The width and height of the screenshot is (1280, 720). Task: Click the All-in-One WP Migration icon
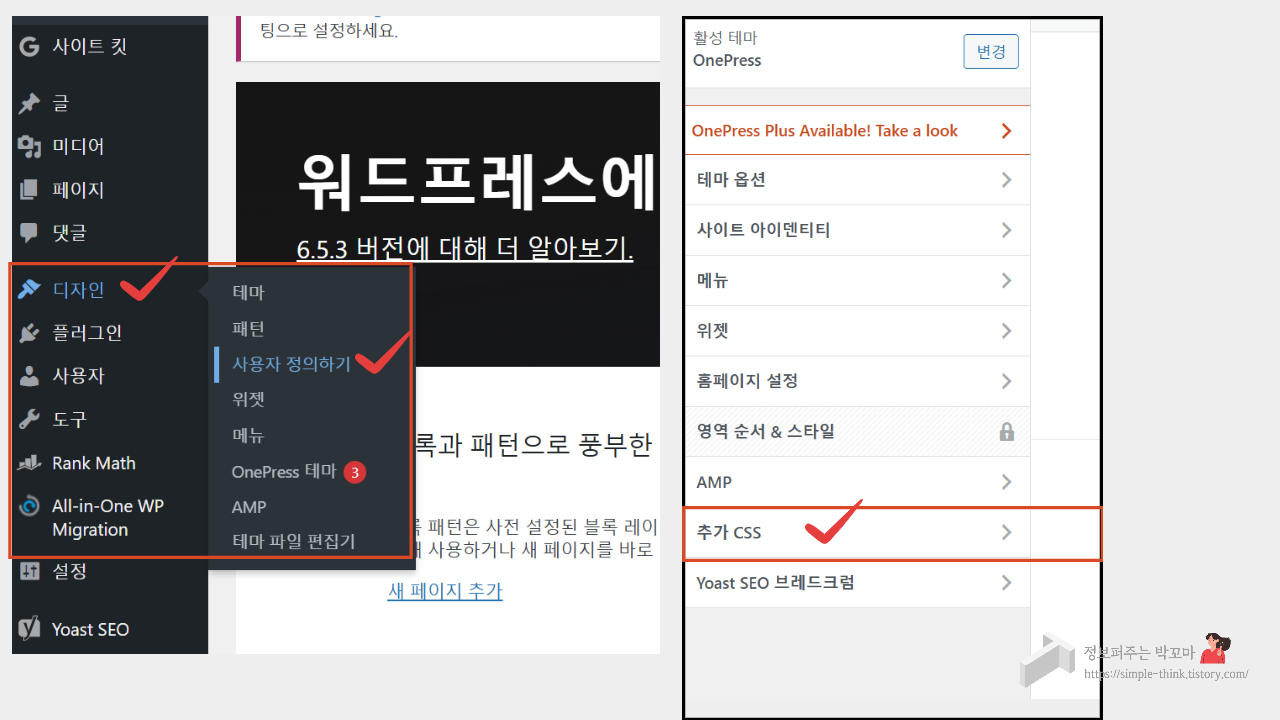pos(29,506)
